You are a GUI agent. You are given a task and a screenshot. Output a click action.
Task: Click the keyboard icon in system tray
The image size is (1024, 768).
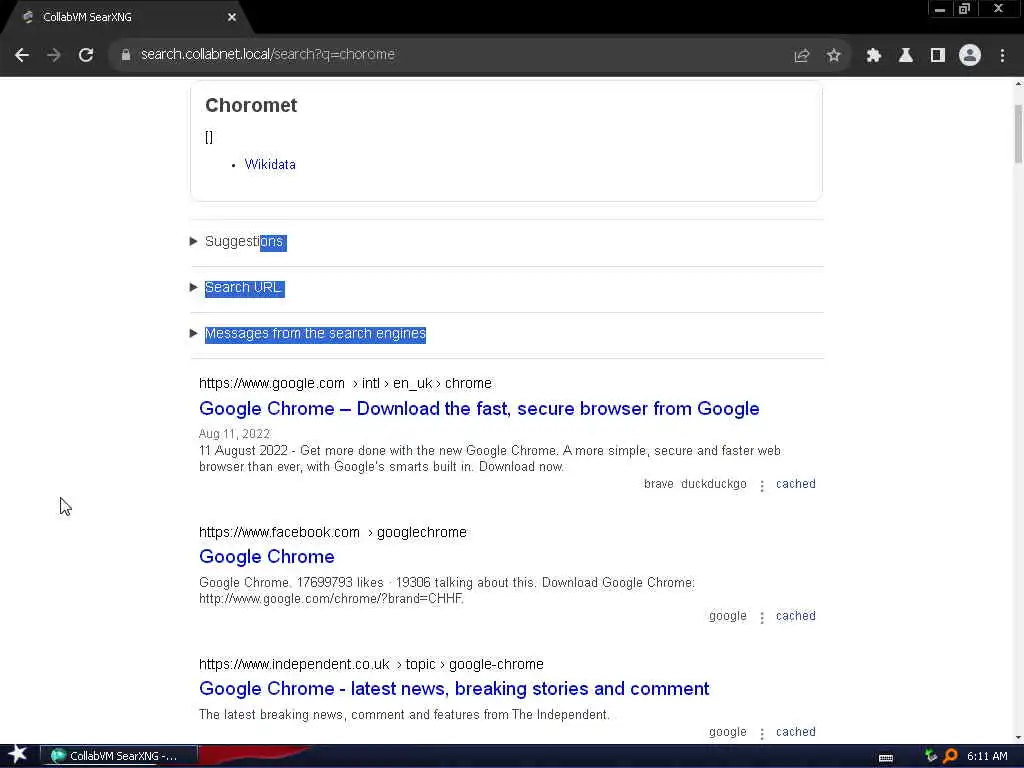pyautogui.click(x=886, y=757)
